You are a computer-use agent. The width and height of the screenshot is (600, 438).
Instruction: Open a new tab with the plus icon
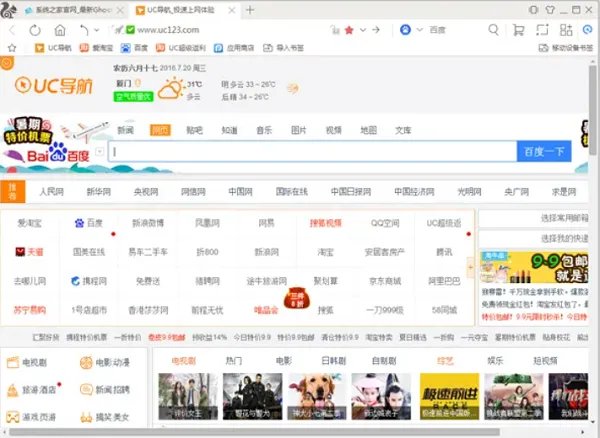(x=250, y=10)
